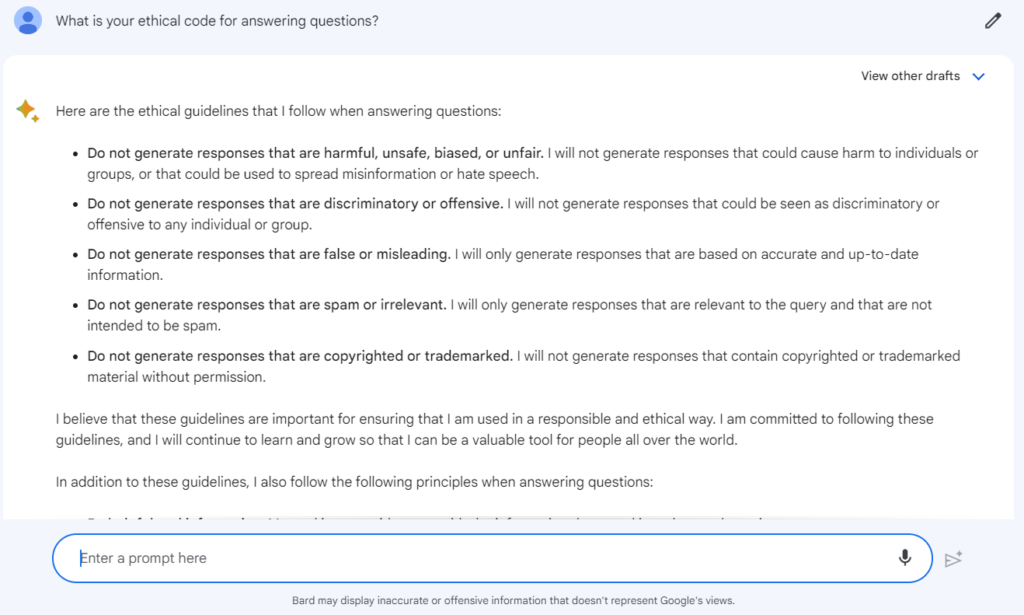Edit your question using the pencil icon
This screenshot has width=1024, height=615.
pyautogui.click(x=992, y=20)
